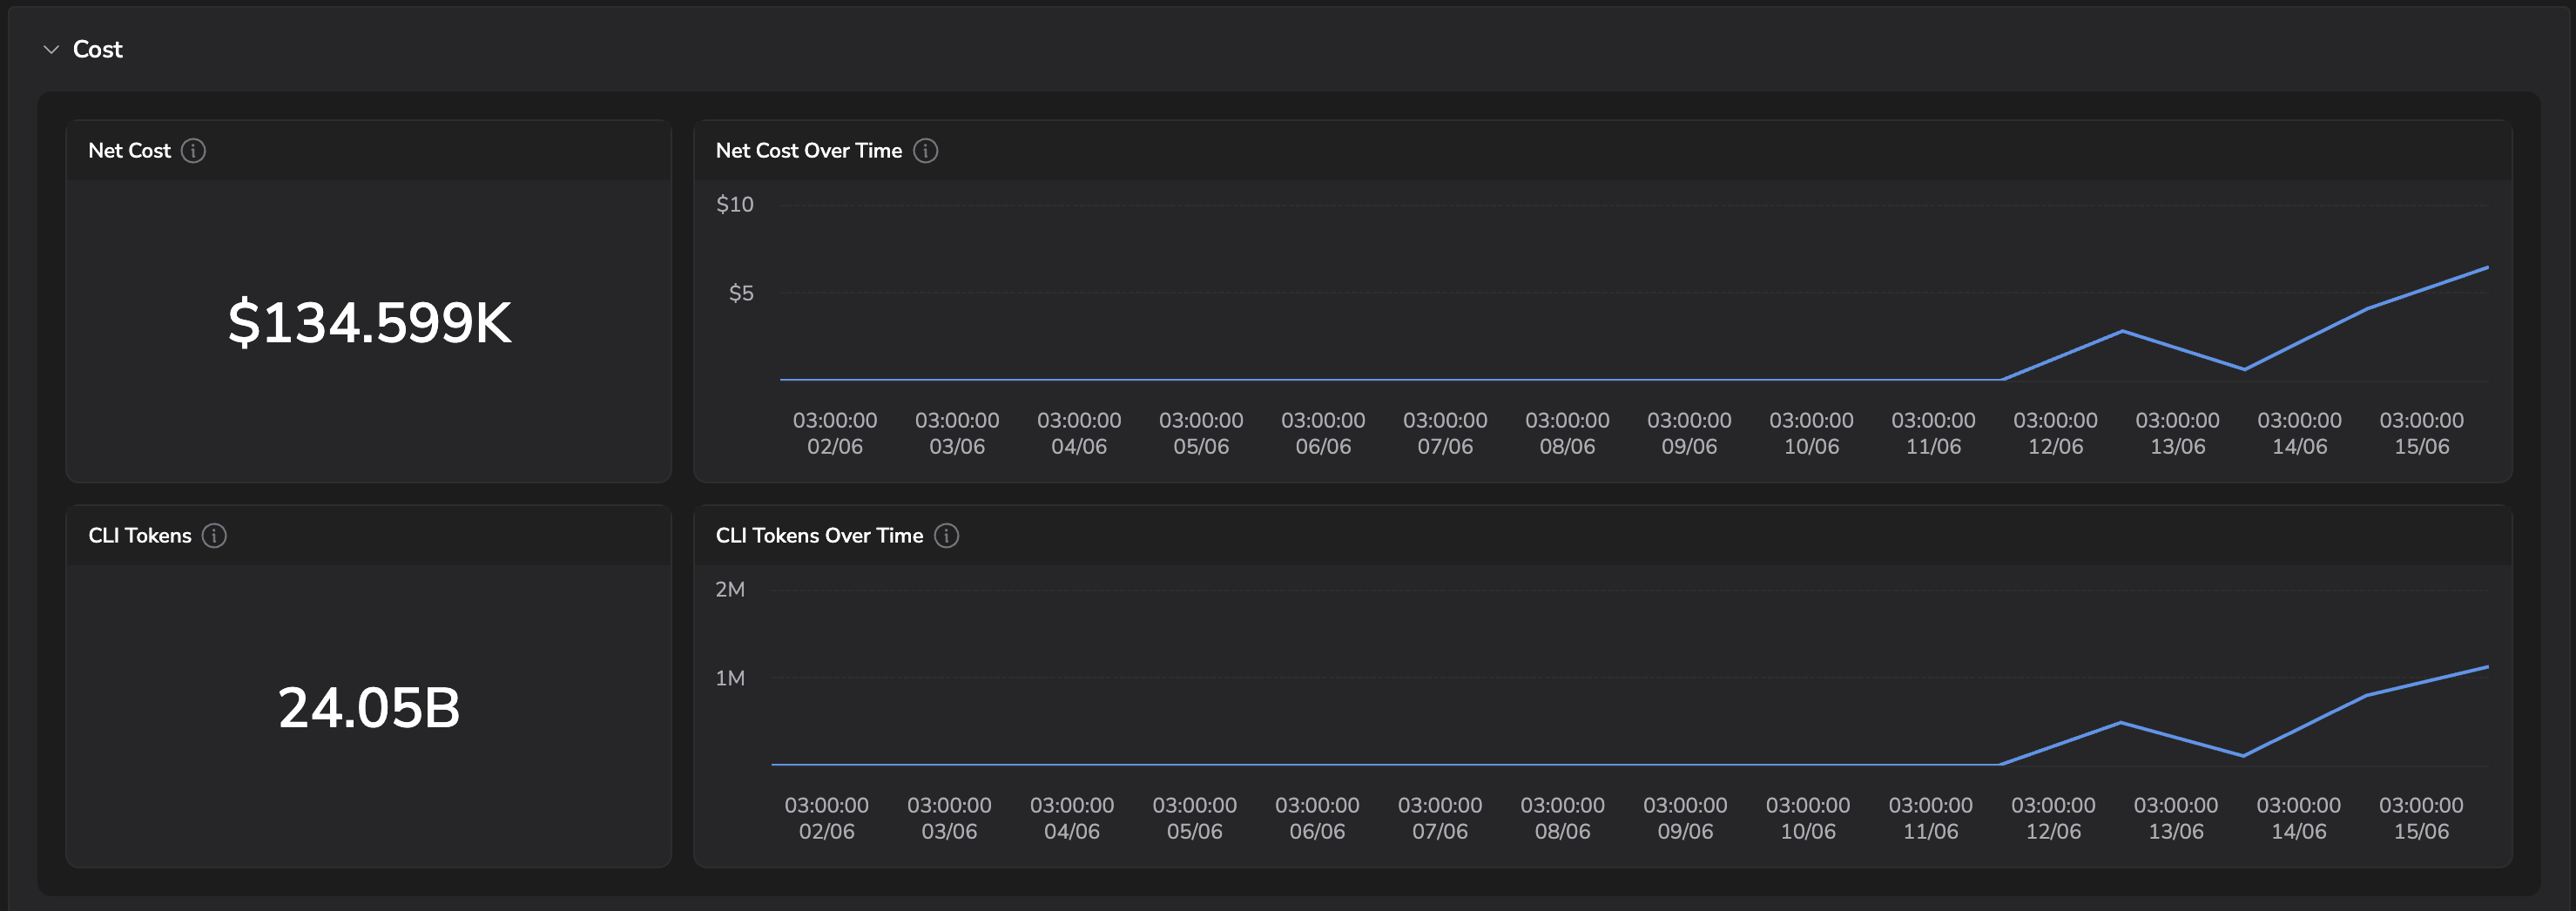This screenshot has width=2576, height=911.
Task: Click the 1M axis label
Action: [730, 678]
